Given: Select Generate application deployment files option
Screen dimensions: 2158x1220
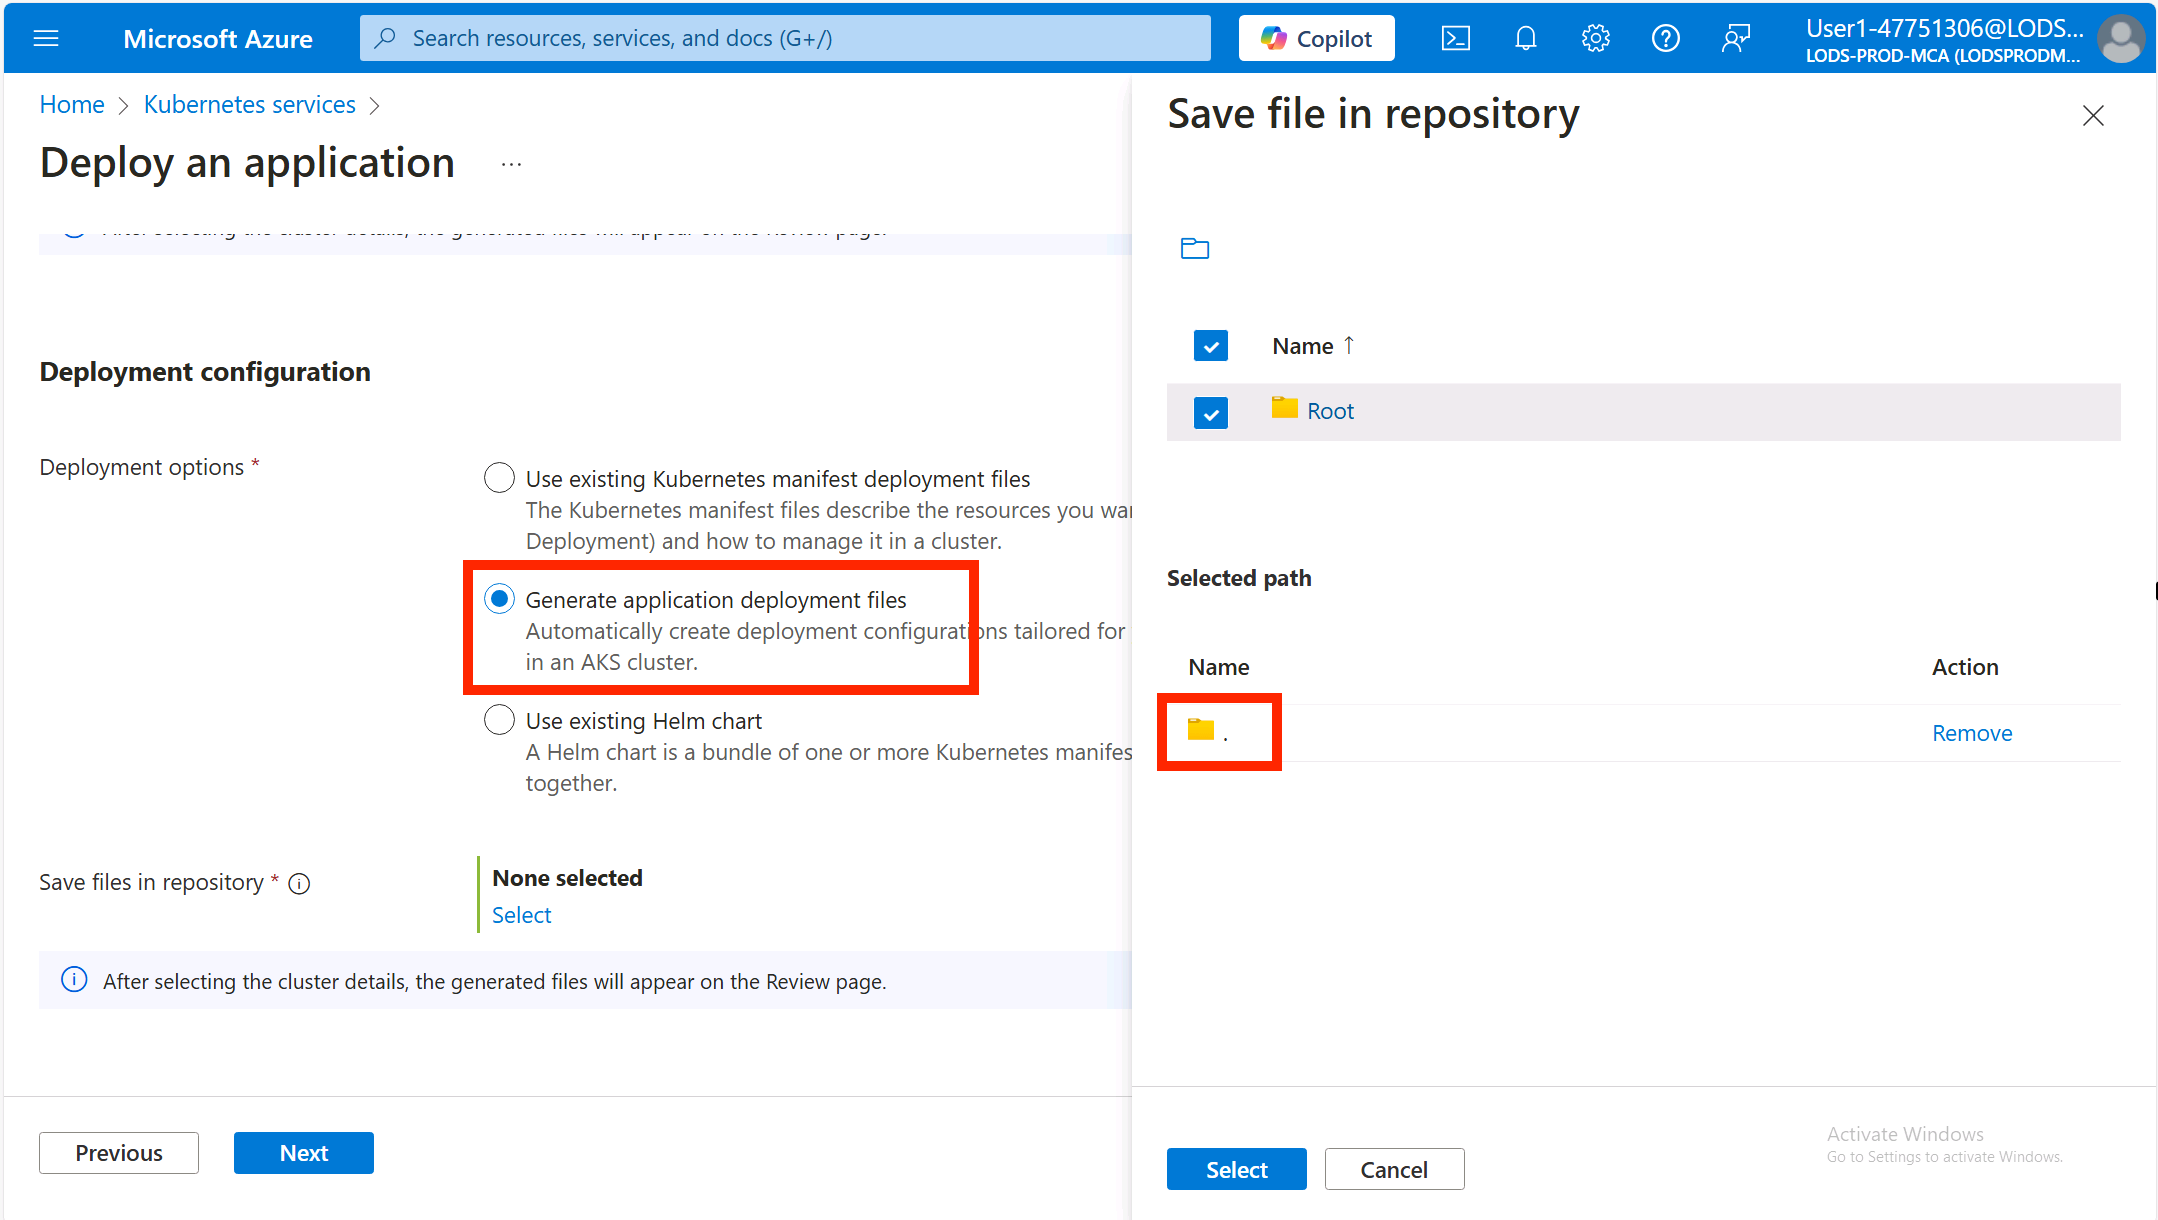Looking at the screenshot, I should pyautogui.click(x=499, y=599).
